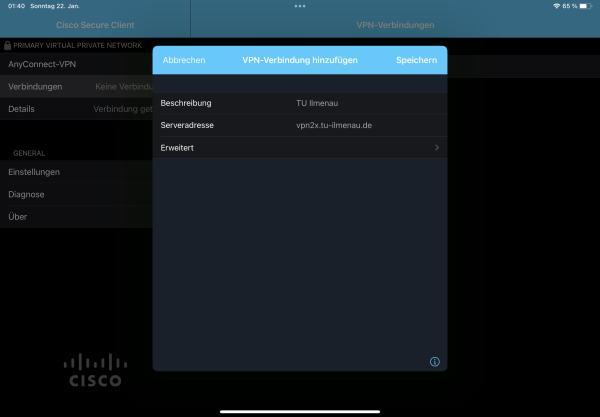The image size is (600, 417).
Task: Tap the info icon in the dialog corner
Action: [x=434, y=362]
